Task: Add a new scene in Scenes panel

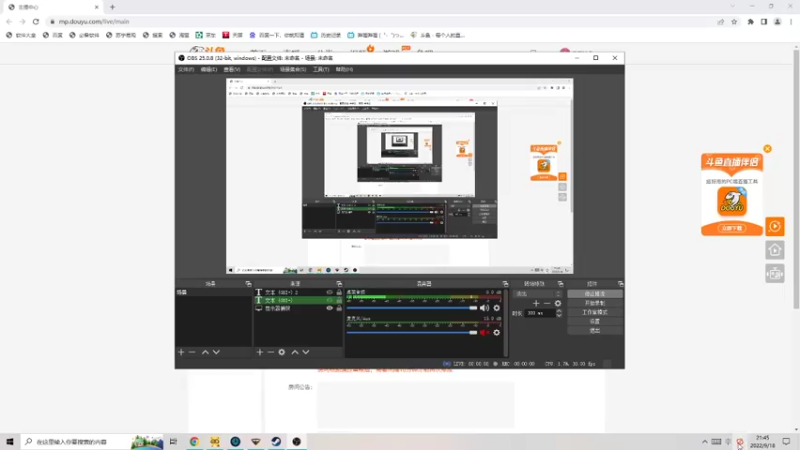Action: point(181,352)
